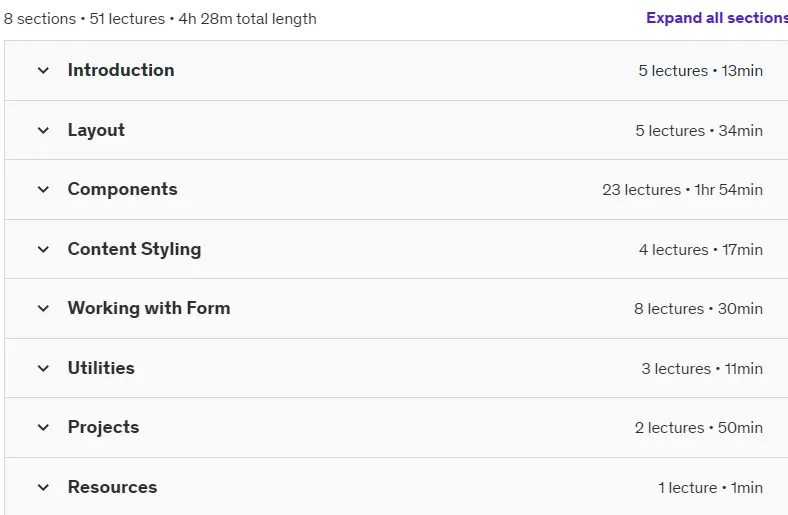This screenshot has width=788, height=515.
Task: Expand the Layout section chevron
Action: [43, 130]
